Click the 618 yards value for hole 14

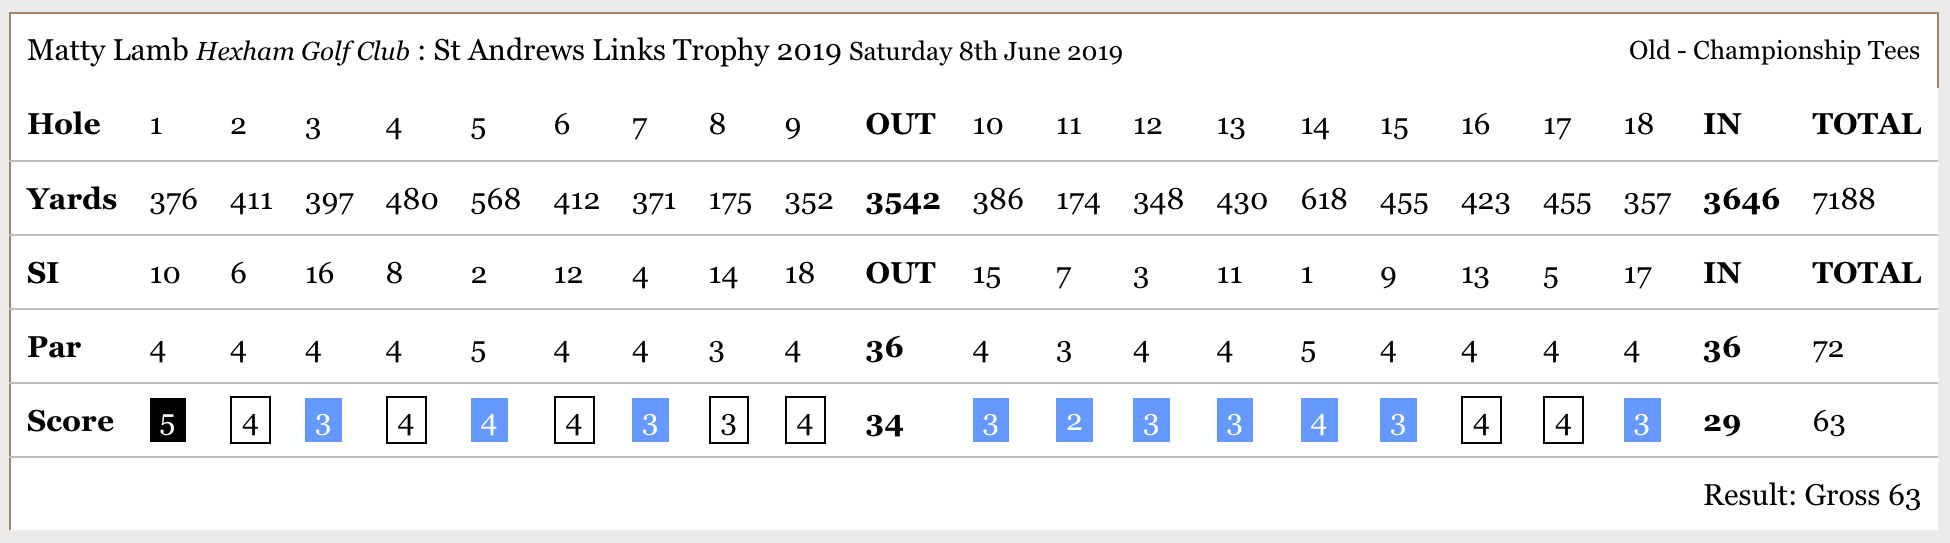(x=1323, y=200)
